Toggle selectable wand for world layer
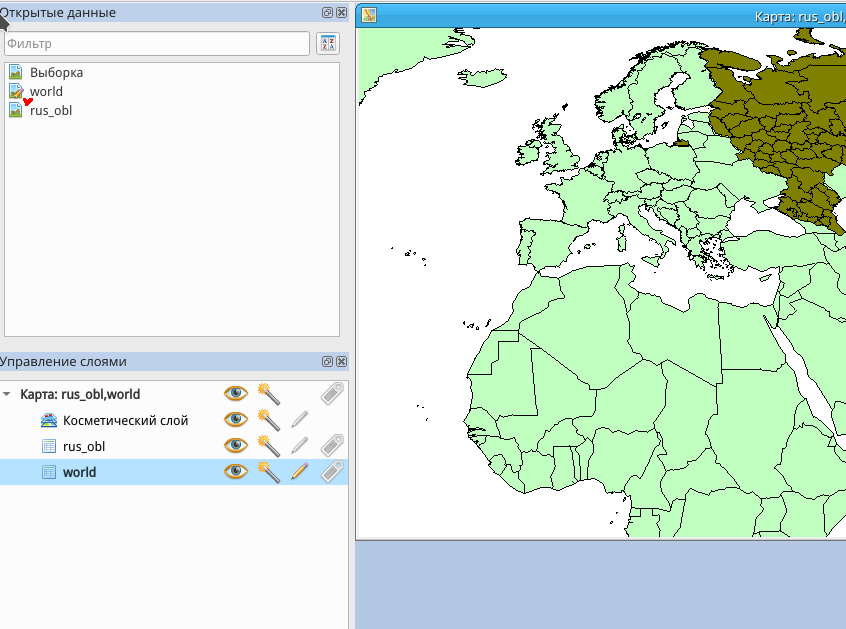The image size is (846, 629). [268, 472]
